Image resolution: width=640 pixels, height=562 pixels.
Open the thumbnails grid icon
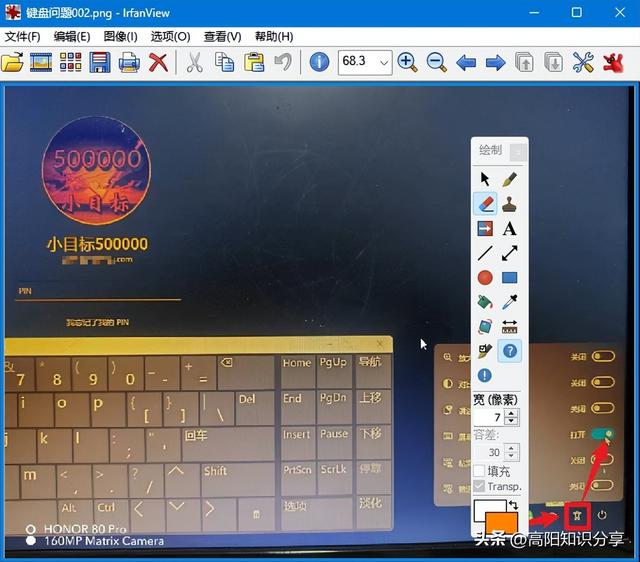(x=70, y=62)
